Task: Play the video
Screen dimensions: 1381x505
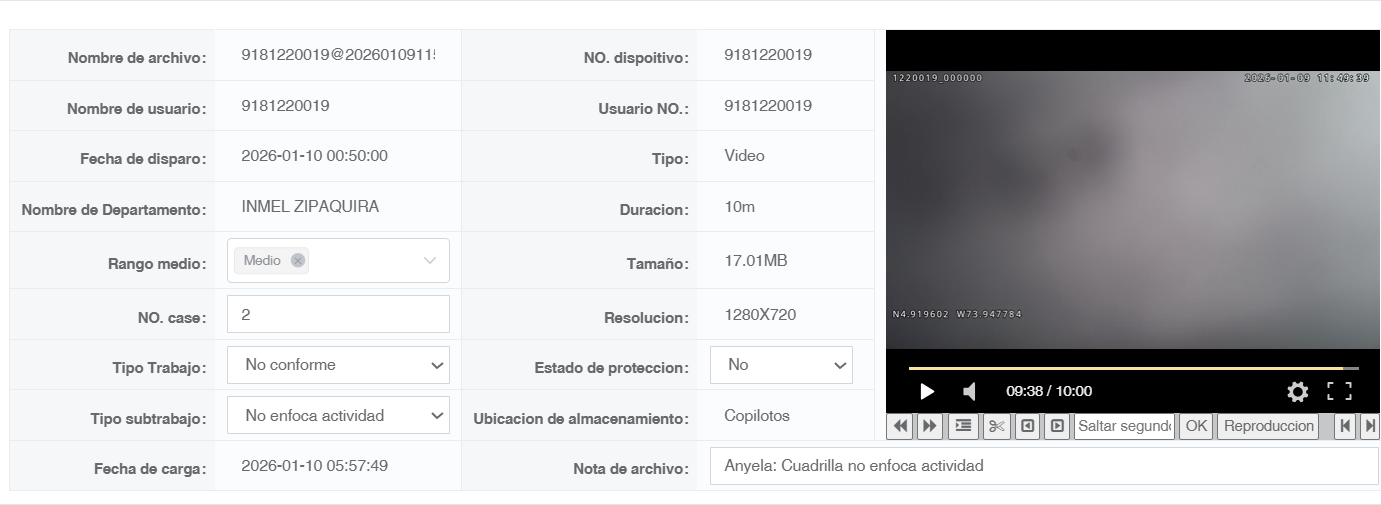Action: click(927, 391)
